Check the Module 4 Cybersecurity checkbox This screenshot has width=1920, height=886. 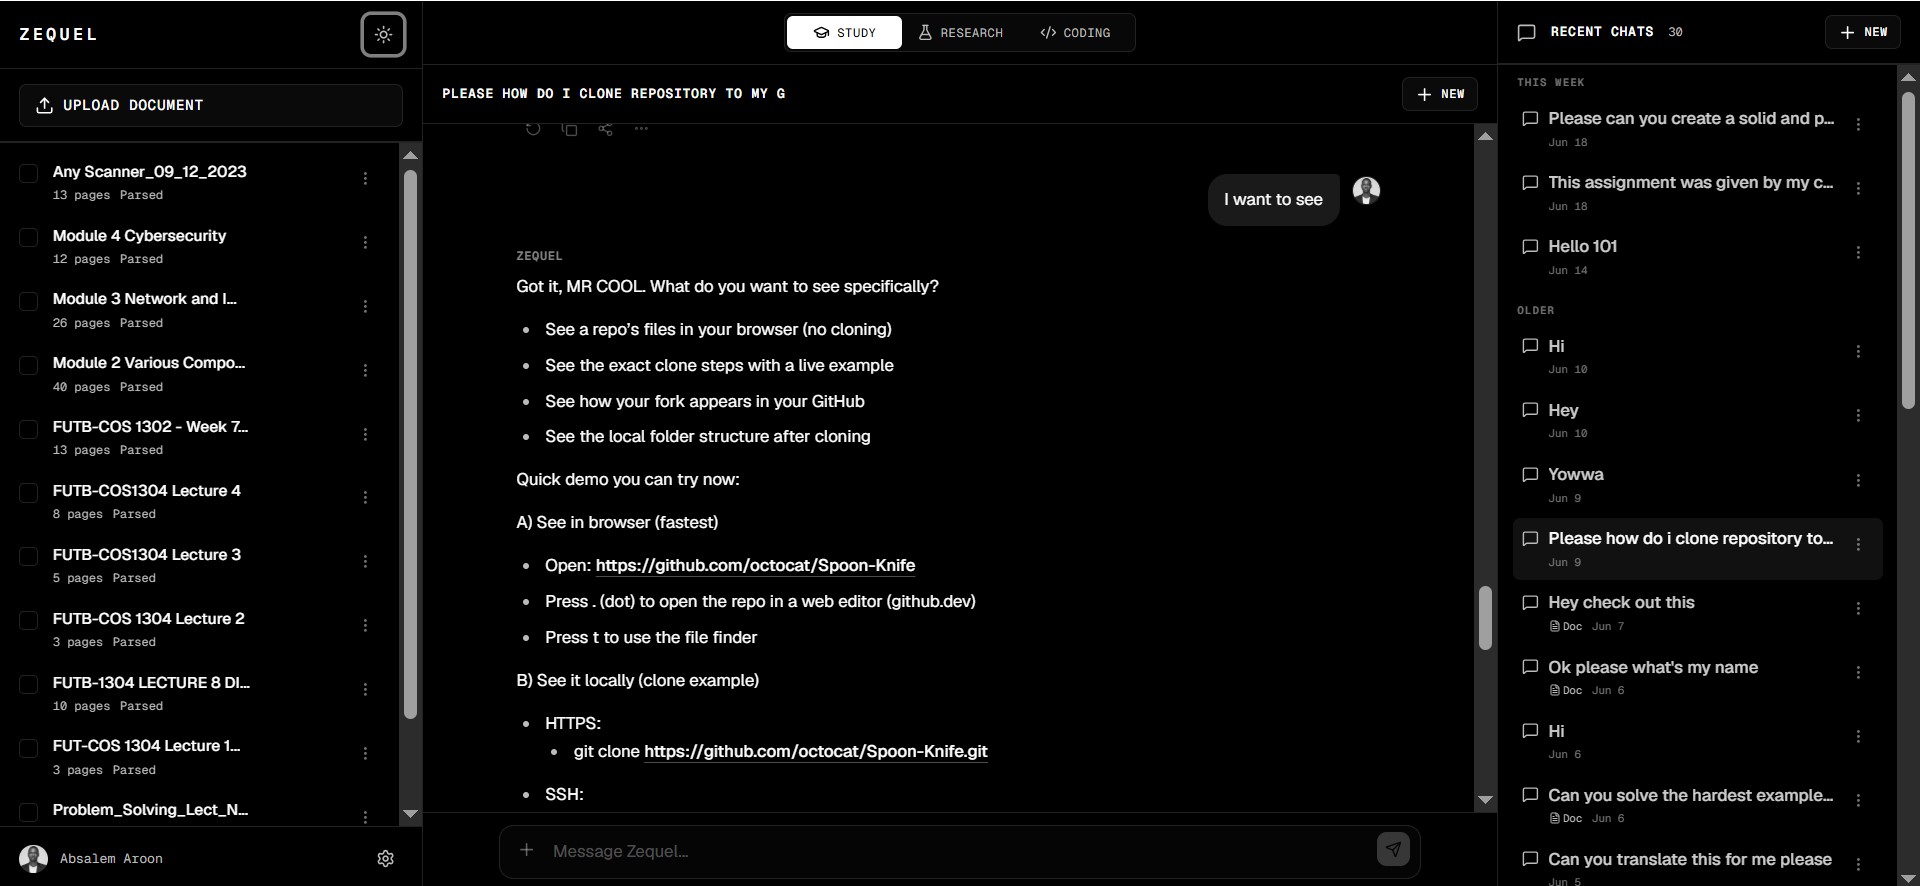[29, 238]
